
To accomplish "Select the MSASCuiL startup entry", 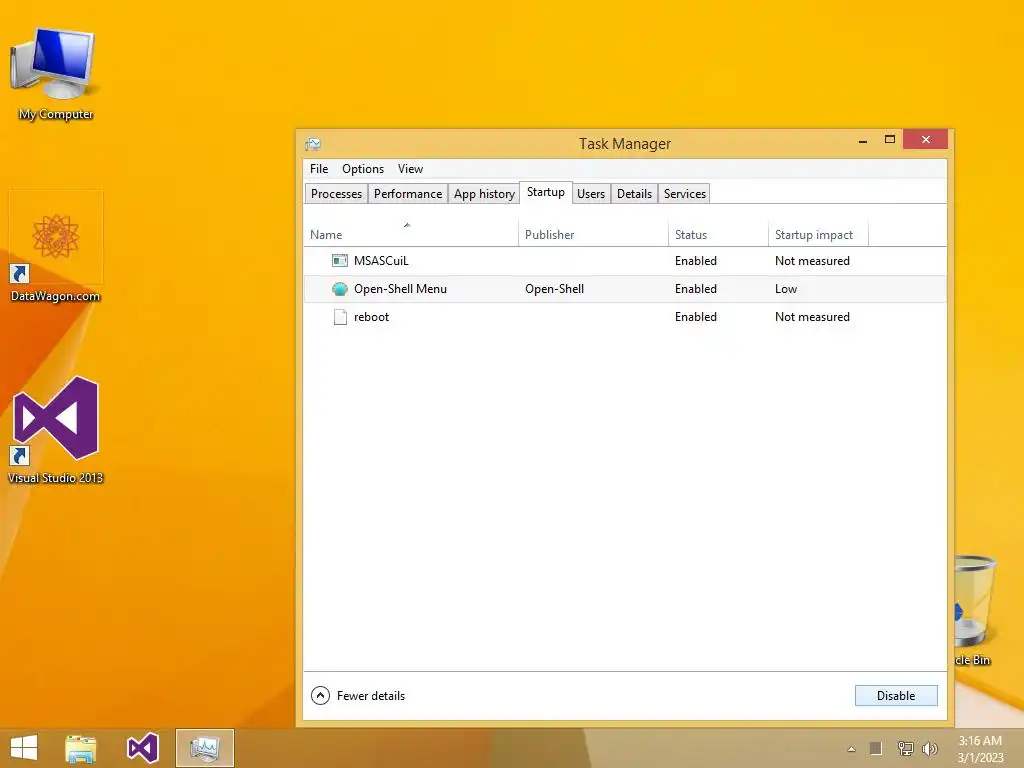I will coord(625,261).
